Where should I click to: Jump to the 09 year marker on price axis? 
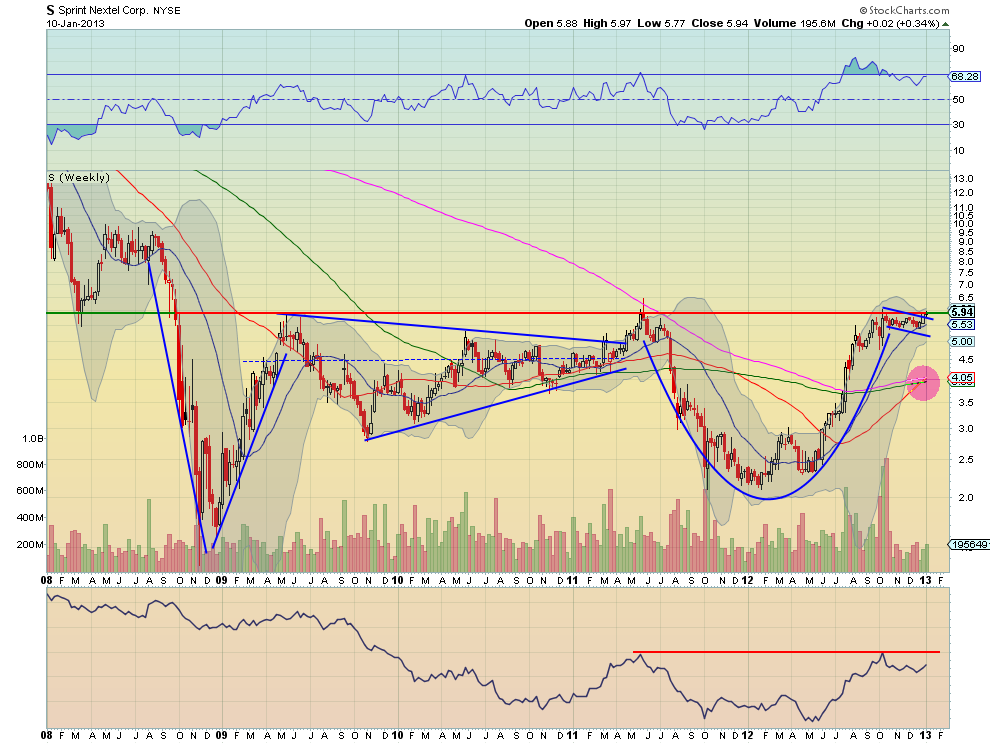click(222, 580)
